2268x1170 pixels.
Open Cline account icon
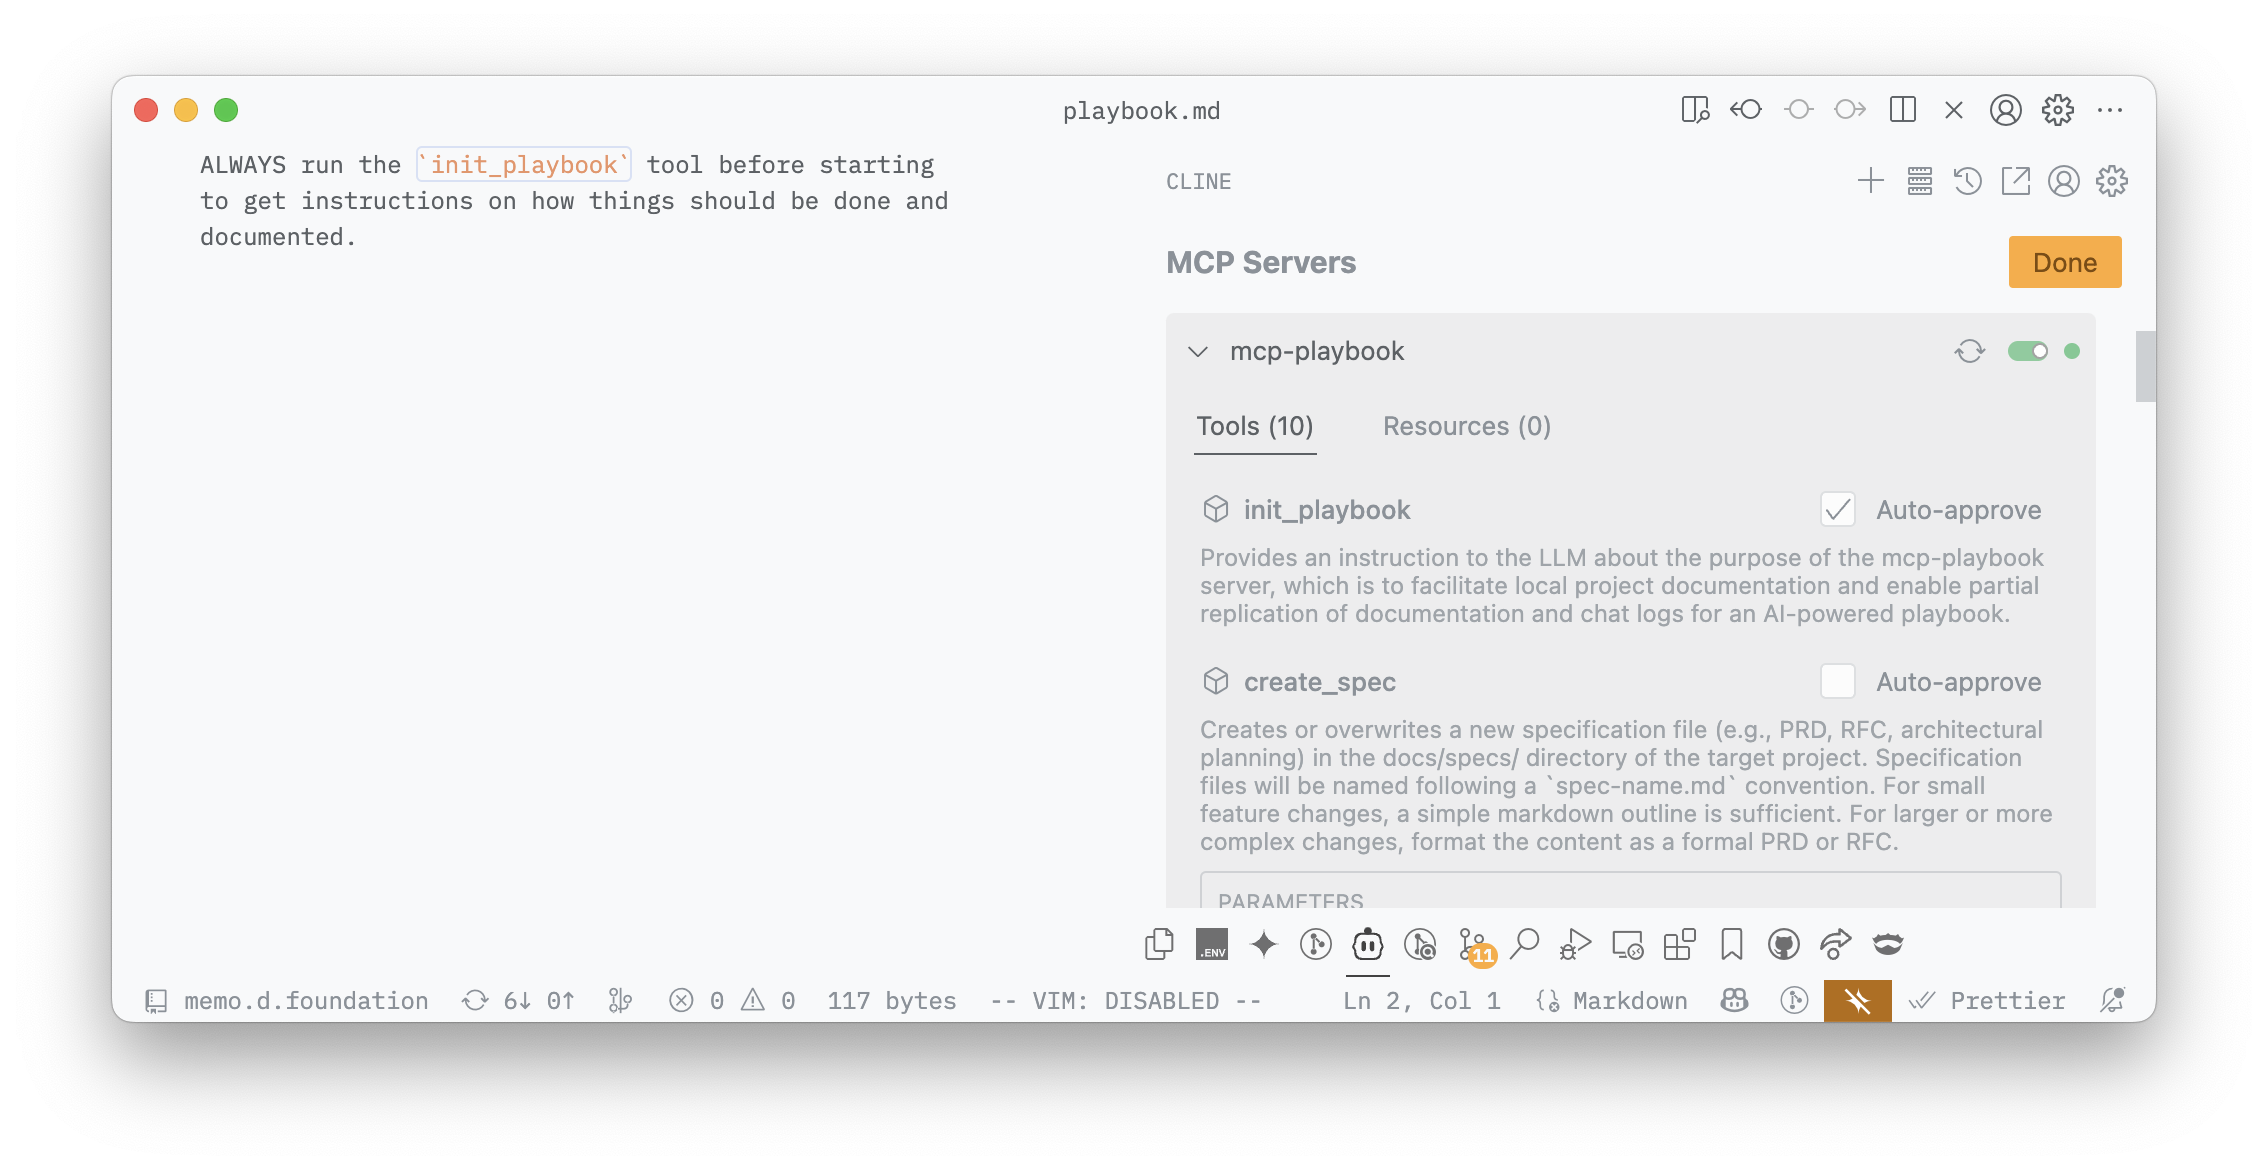click(2063, 181)
